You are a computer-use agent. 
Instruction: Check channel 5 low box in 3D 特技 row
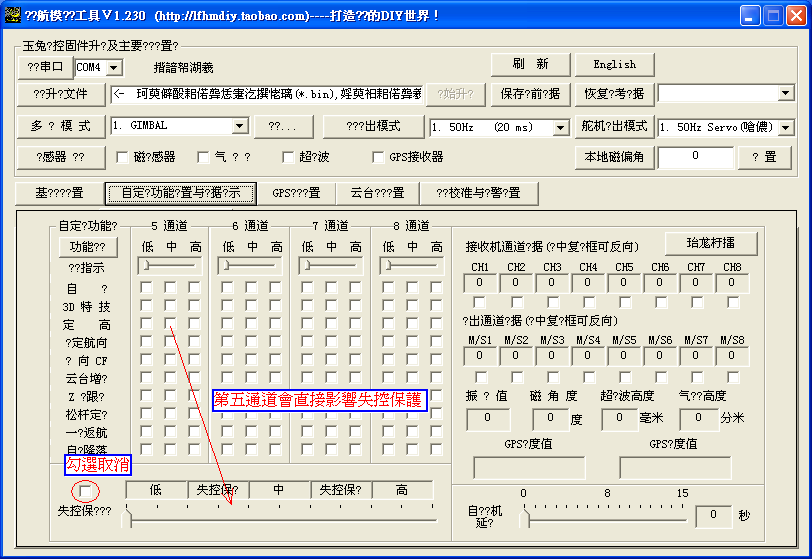tap(147, 306)
